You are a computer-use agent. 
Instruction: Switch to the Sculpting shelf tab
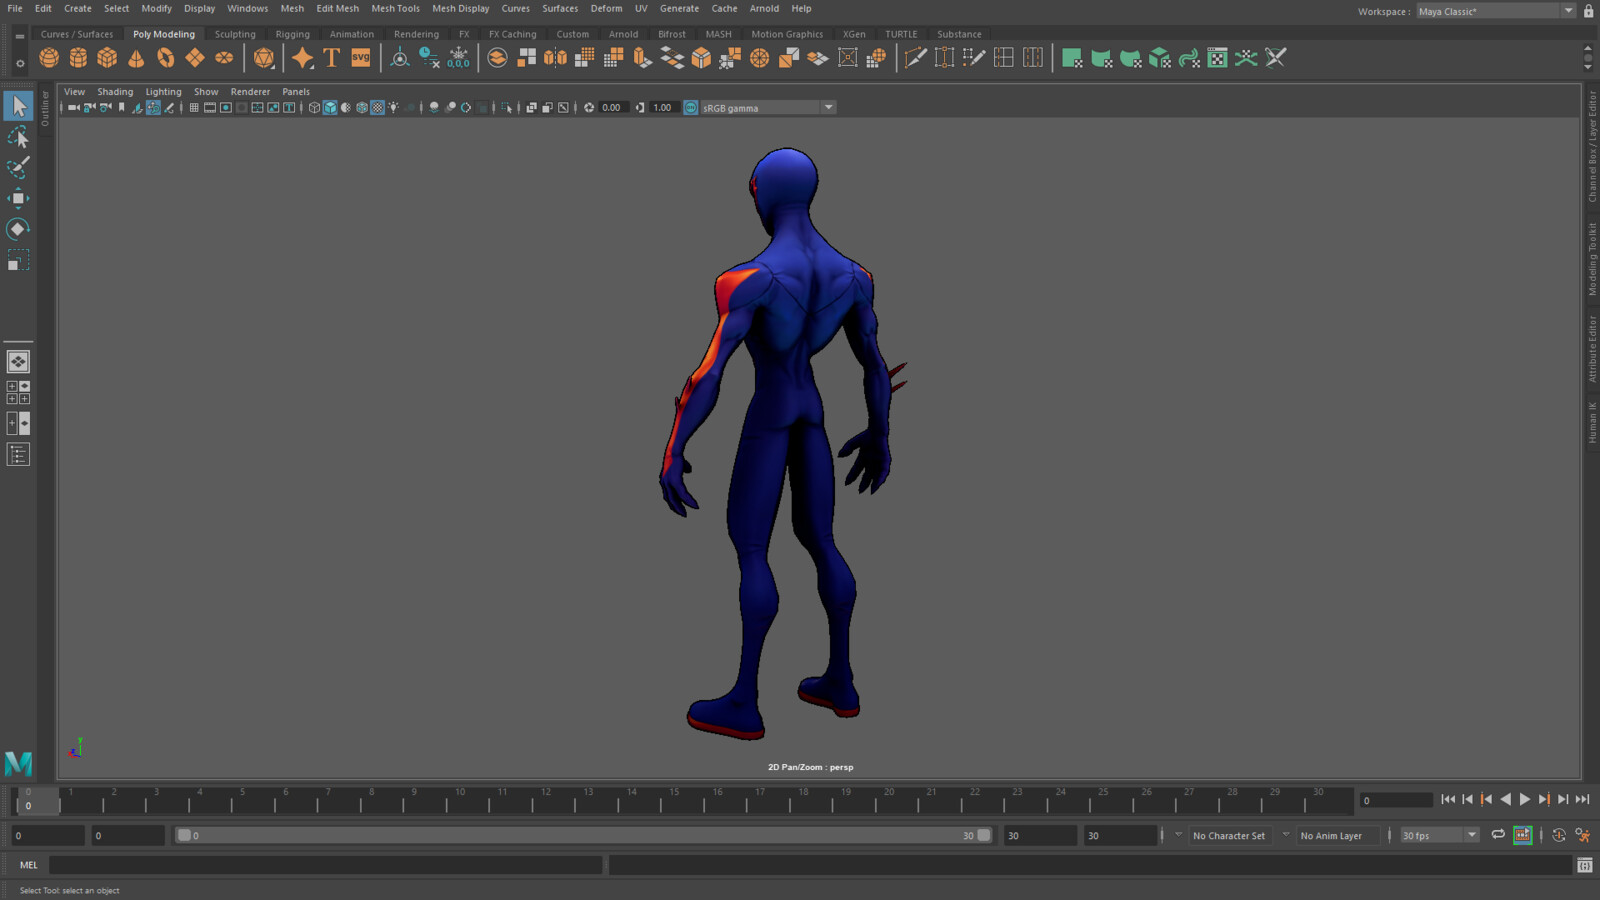(x=235, y=34)
